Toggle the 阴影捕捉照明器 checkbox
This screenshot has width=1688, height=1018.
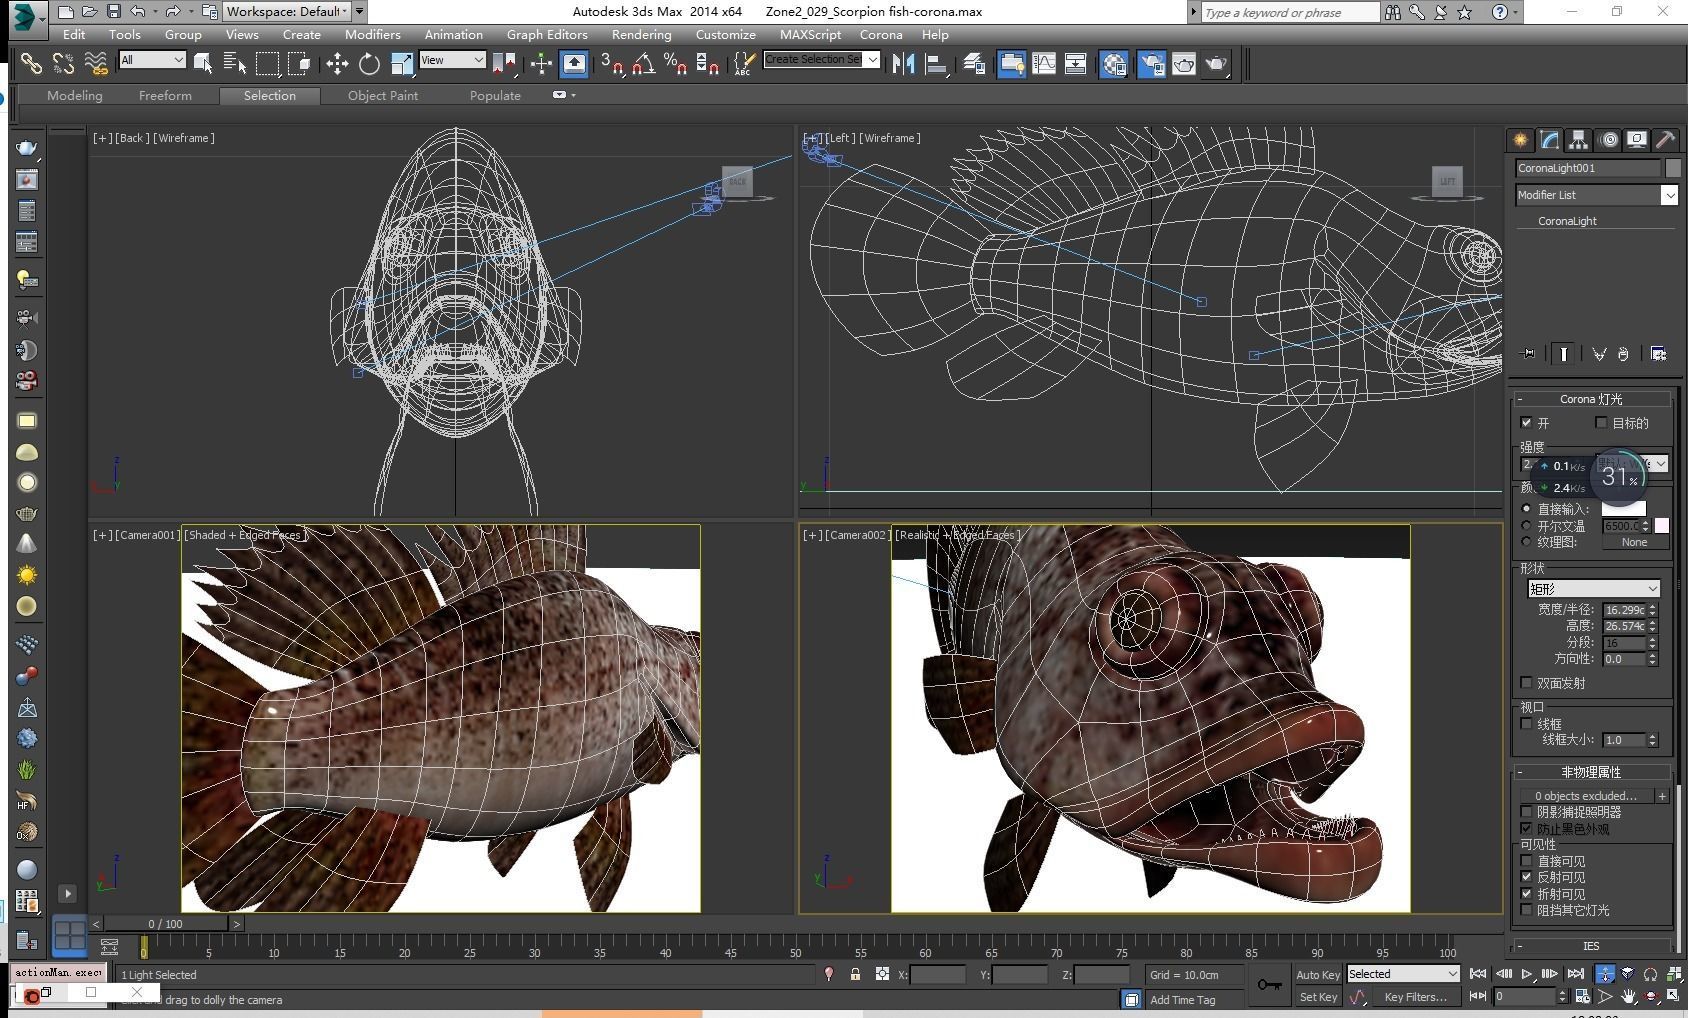tap(1527, 812)
